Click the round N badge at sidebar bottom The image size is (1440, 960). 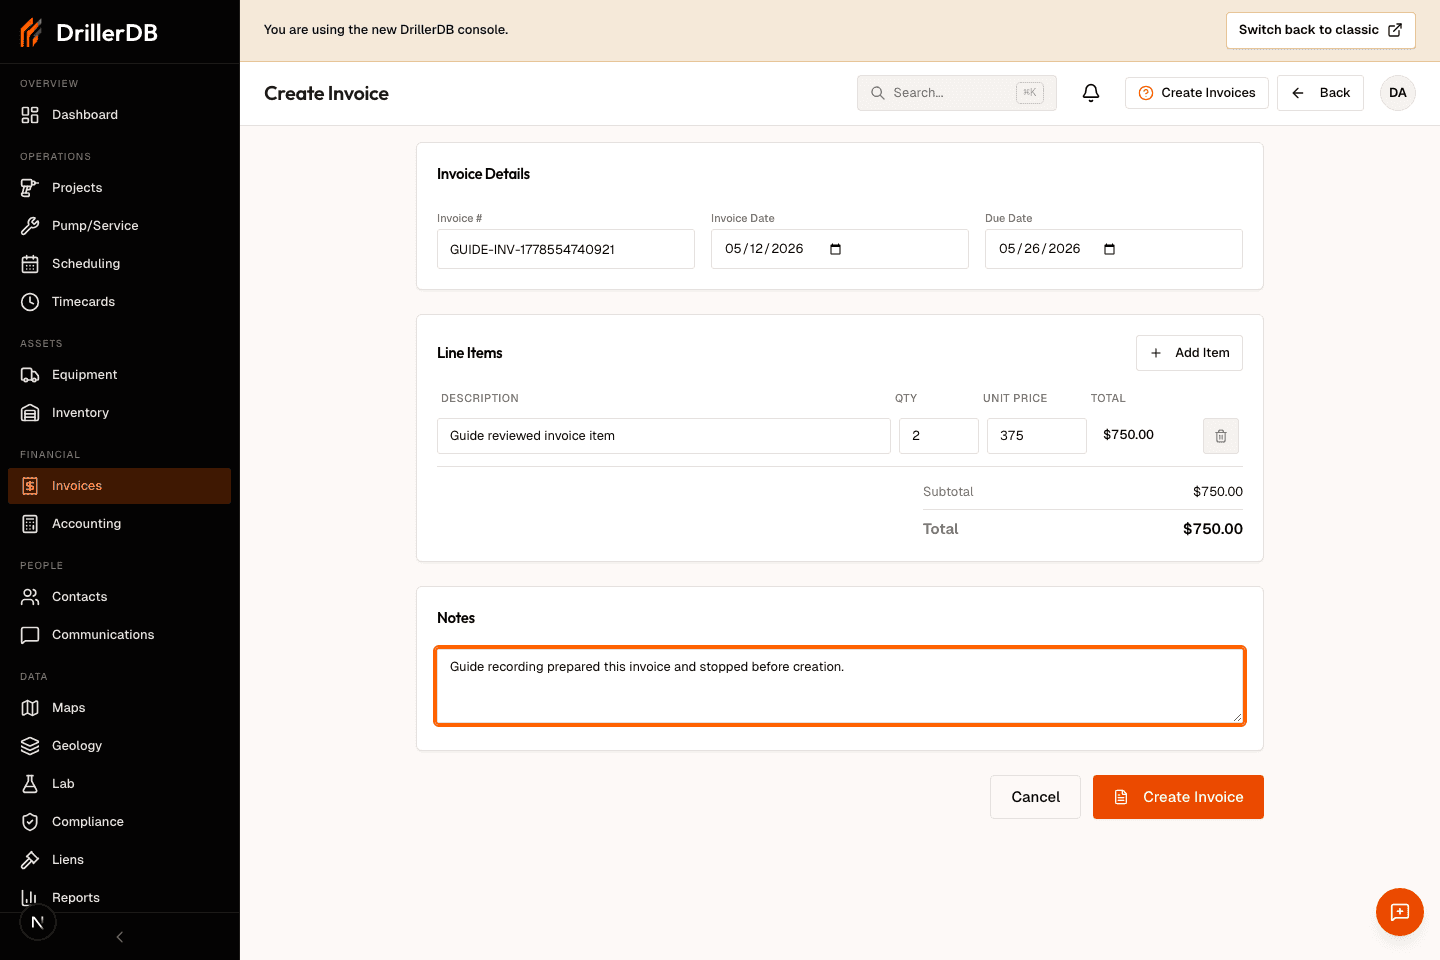click(38, 922)
